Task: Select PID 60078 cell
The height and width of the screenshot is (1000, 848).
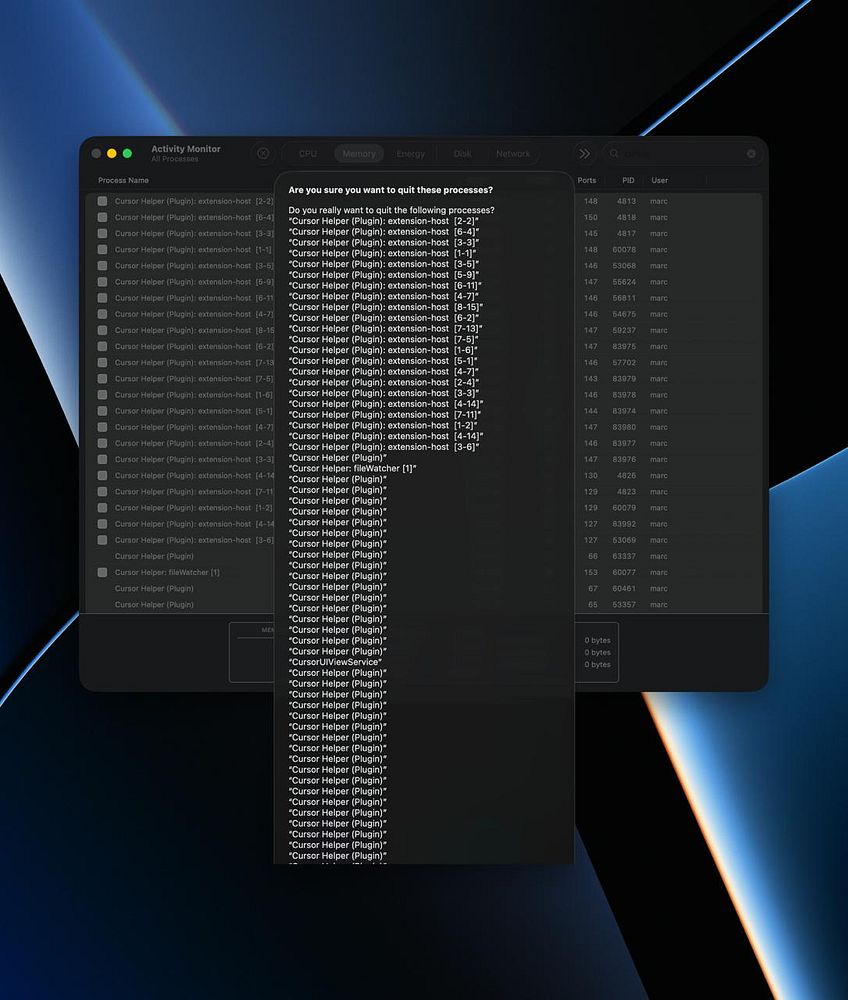Action: 624,249
